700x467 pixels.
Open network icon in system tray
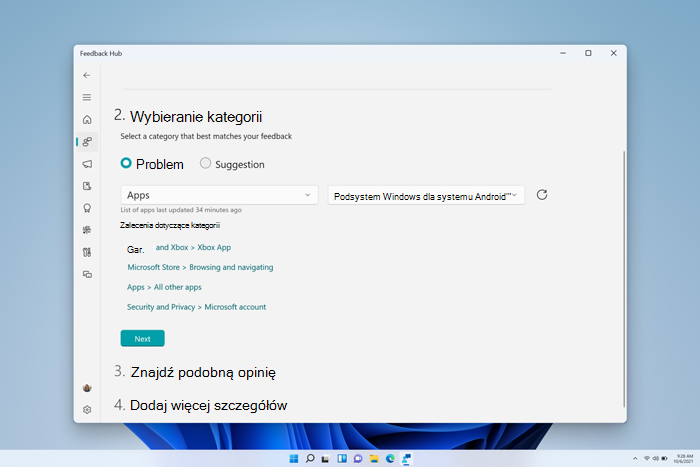point(646,459)
